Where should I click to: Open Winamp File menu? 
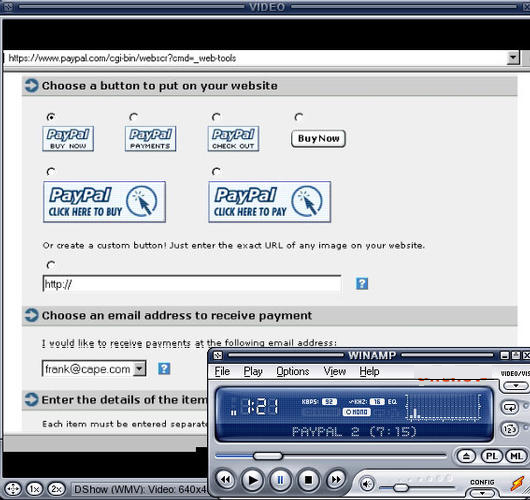pos(222,371)
